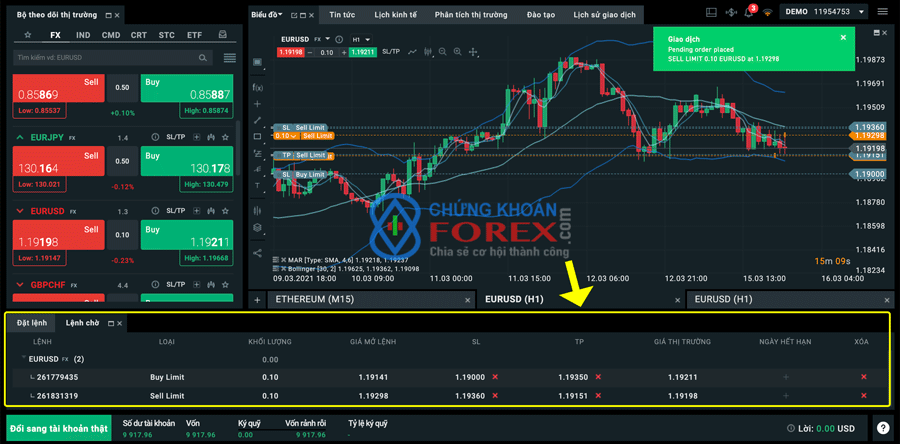Open the chart layers icon in sidebar
Image resolution: width=900 pixels, height=444 pixels.
[257, 228]
